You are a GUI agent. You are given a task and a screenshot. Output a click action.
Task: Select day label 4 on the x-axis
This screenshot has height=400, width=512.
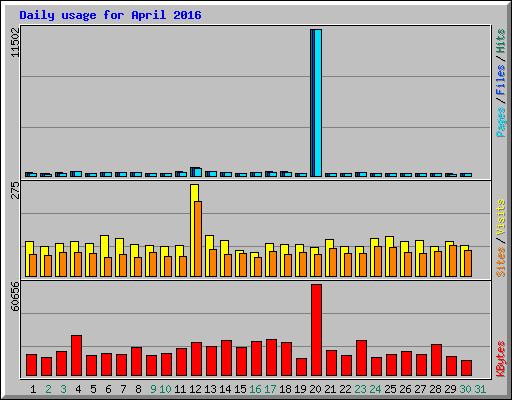click(78, 389)
